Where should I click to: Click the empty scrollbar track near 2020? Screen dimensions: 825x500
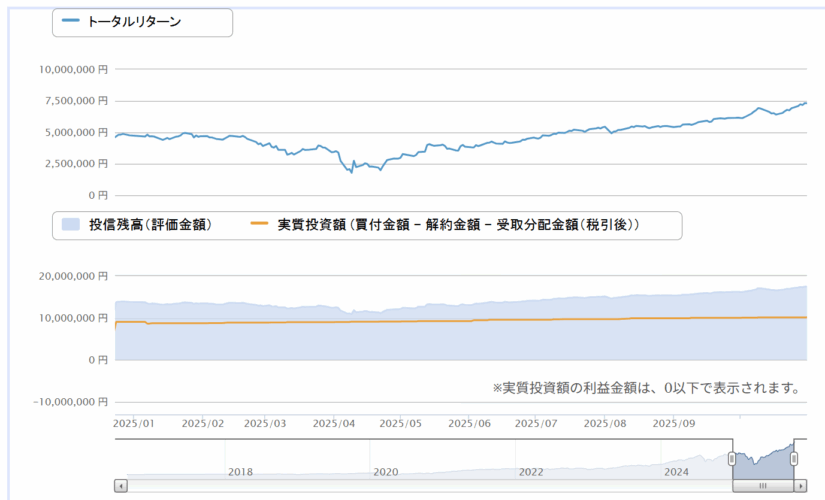coord(385,486)
